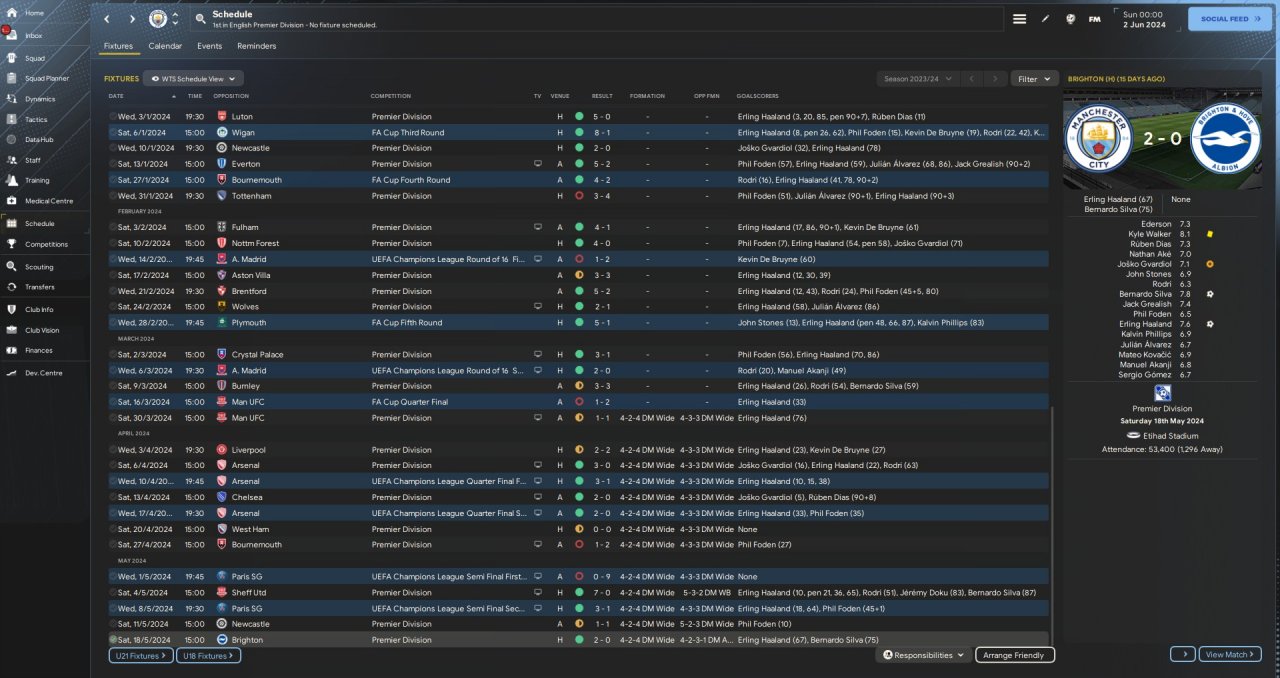The height and width of the screenshot is (678, 1280).
Task: Open the Medical Centre icon
Action: click(13, 201)
